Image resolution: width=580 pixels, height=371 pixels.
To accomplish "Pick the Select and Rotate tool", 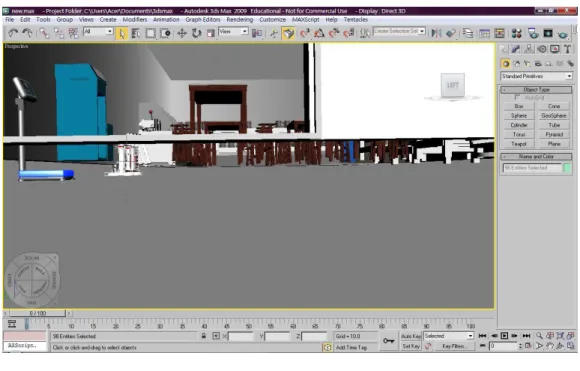I will (x=196, y=34).
